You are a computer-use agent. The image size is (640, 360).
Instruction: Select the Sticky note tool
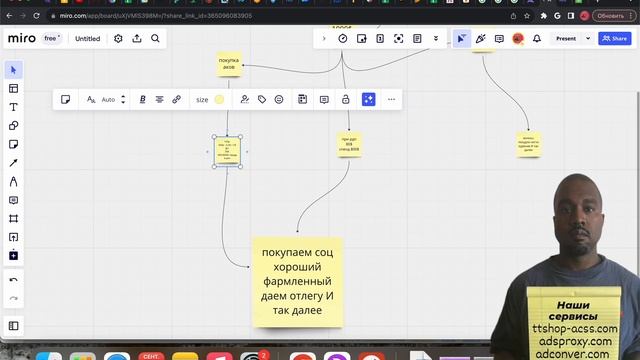click(13, 144)
